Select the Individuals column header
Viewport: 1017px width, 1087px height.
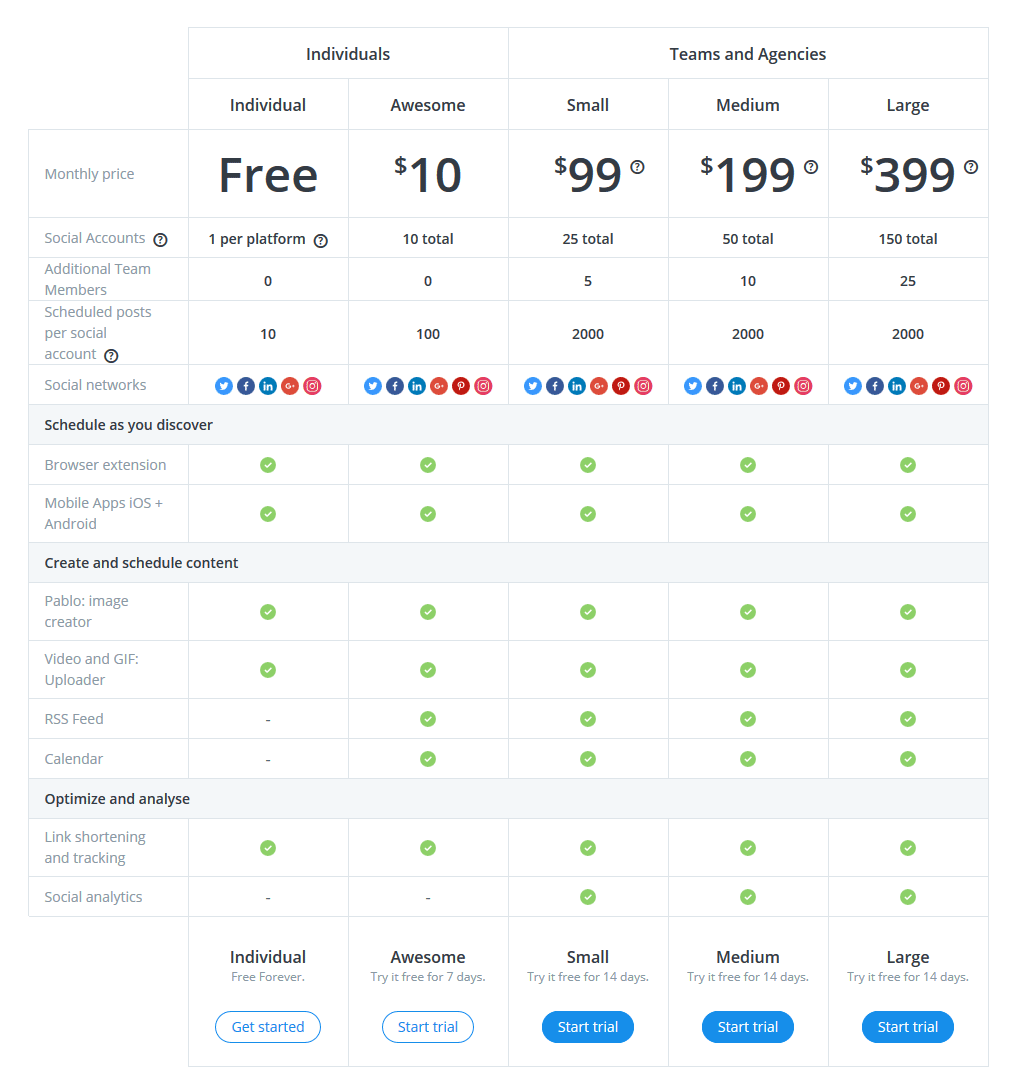348,53
